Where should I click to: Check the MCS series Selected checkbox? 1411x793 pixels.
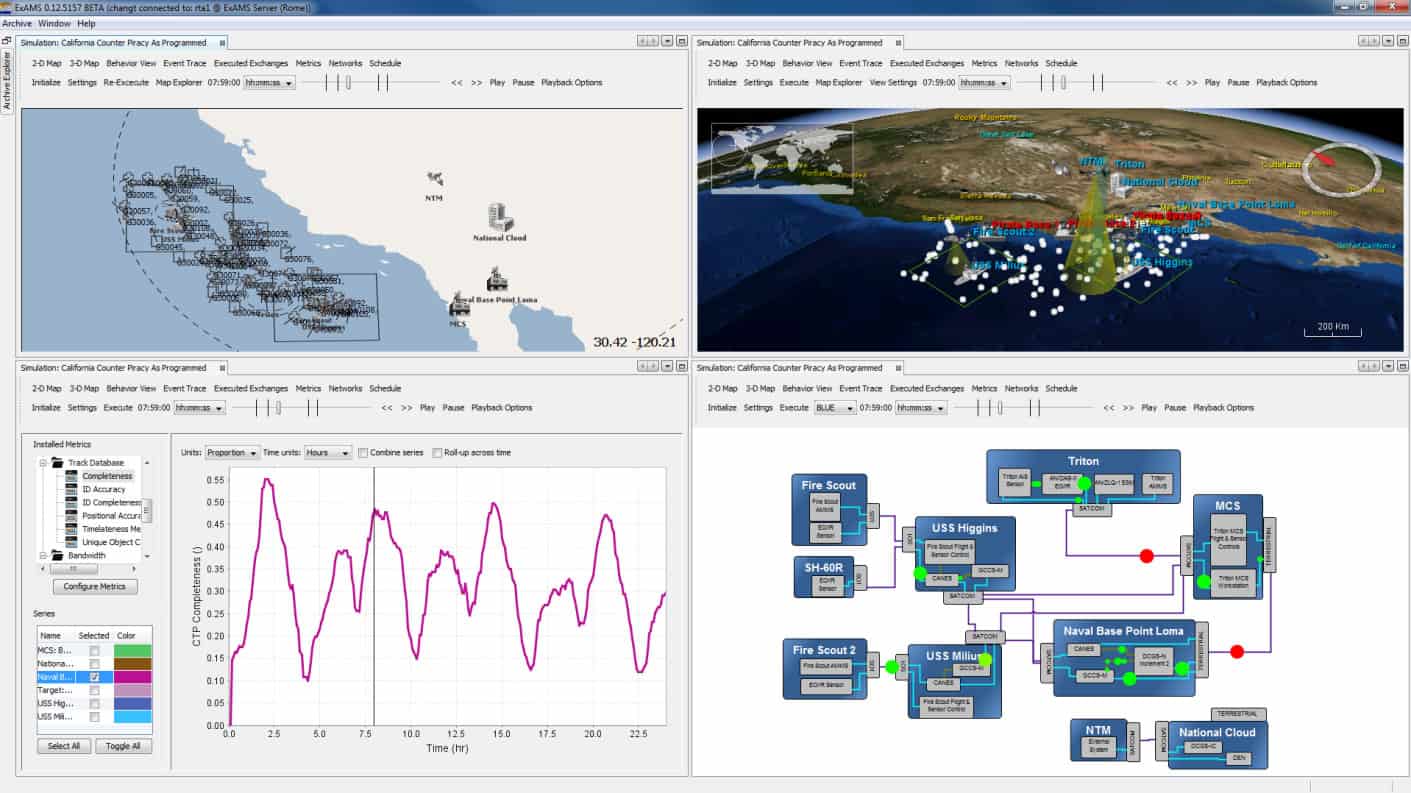point(94,651)
